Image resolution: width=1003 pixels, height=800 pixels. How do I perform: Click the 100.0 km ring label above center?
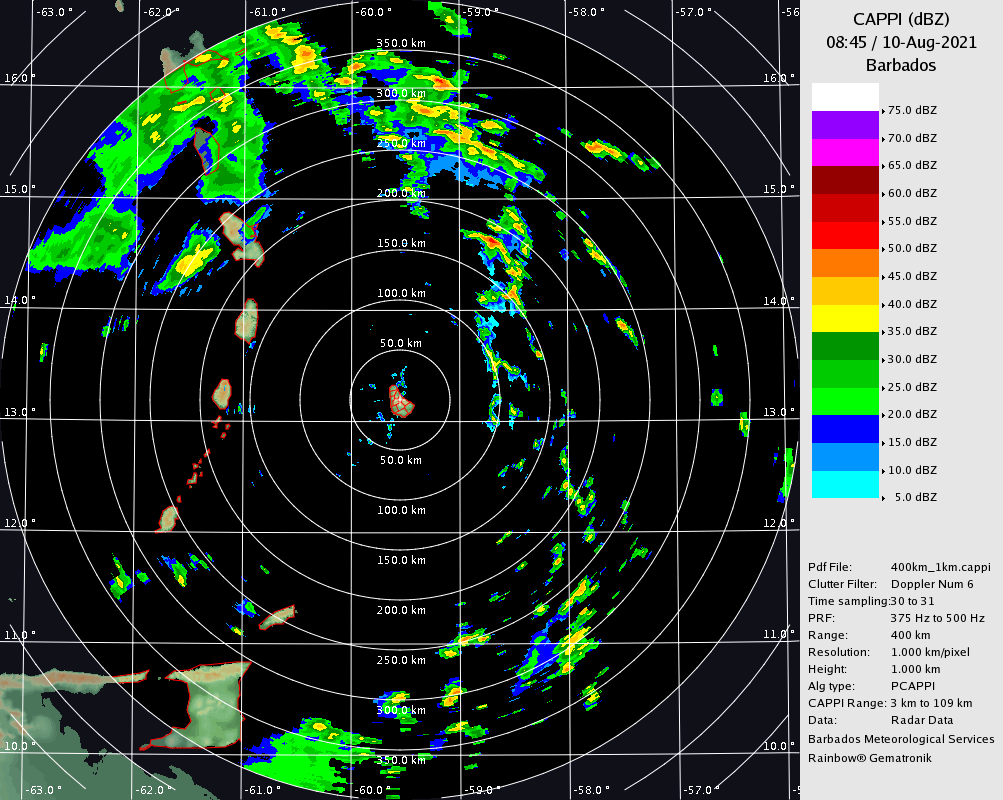(x=401, y=294)
